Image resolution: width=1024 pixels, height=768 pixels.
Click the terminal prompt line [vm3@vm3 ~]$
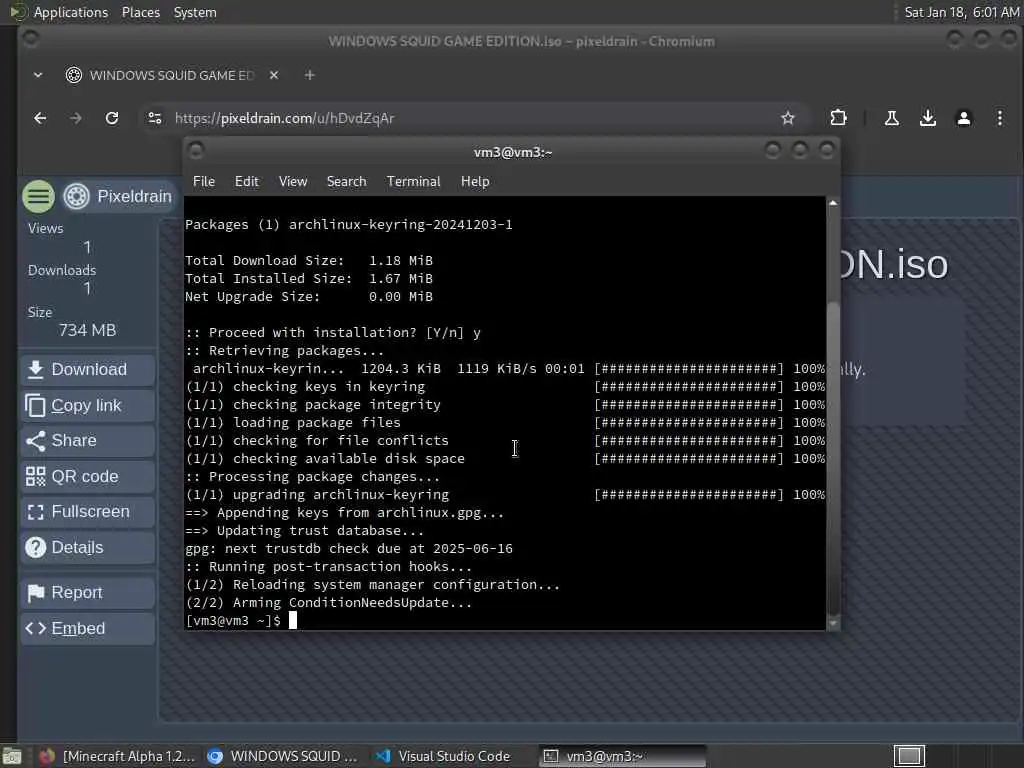(x=233, y=620)
